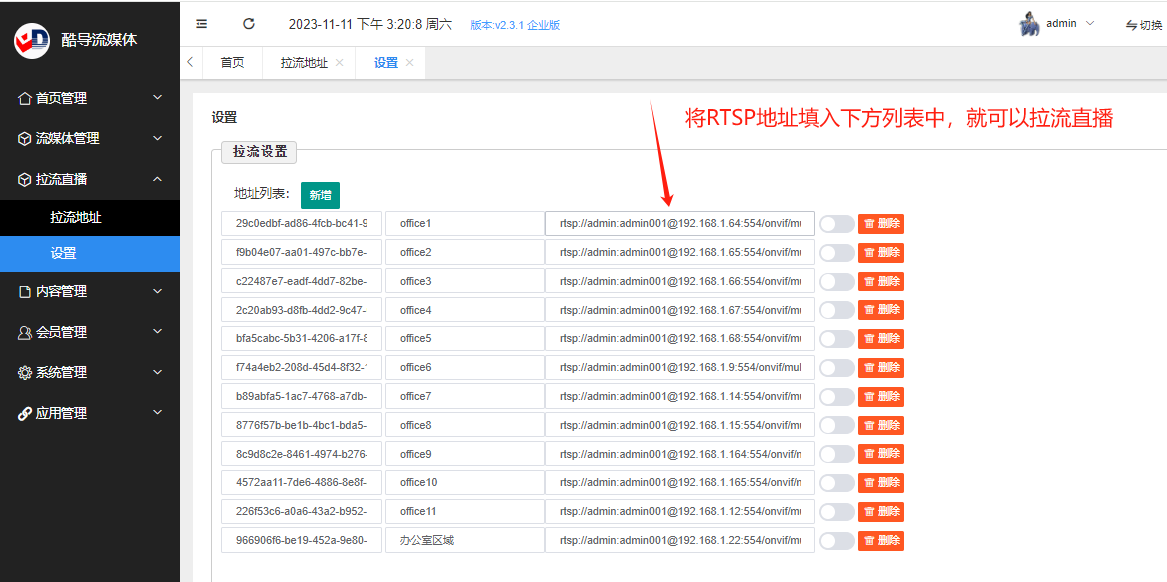Expand the 首页管理 sidebar menu
The height and width of the screenshot is (582, 1167).
90,97
